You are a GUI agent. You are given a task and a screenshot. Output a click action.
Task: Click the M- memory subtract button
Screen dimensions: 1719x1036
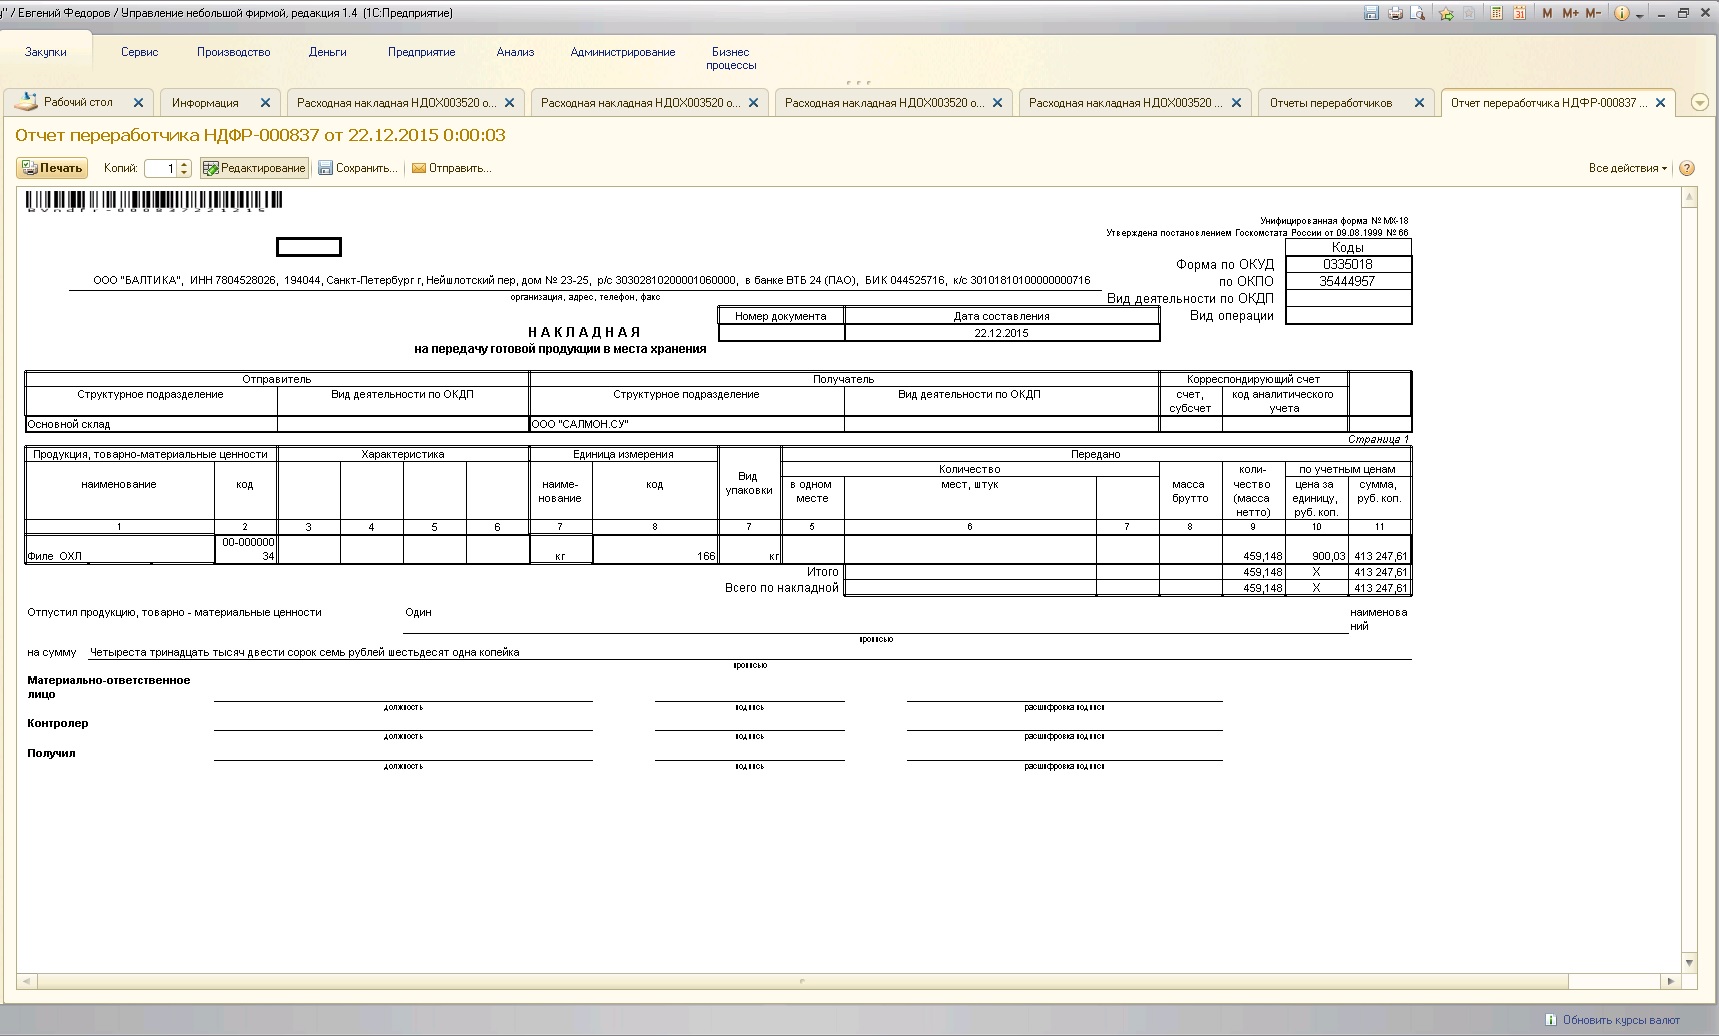[x=1593, y=13]
